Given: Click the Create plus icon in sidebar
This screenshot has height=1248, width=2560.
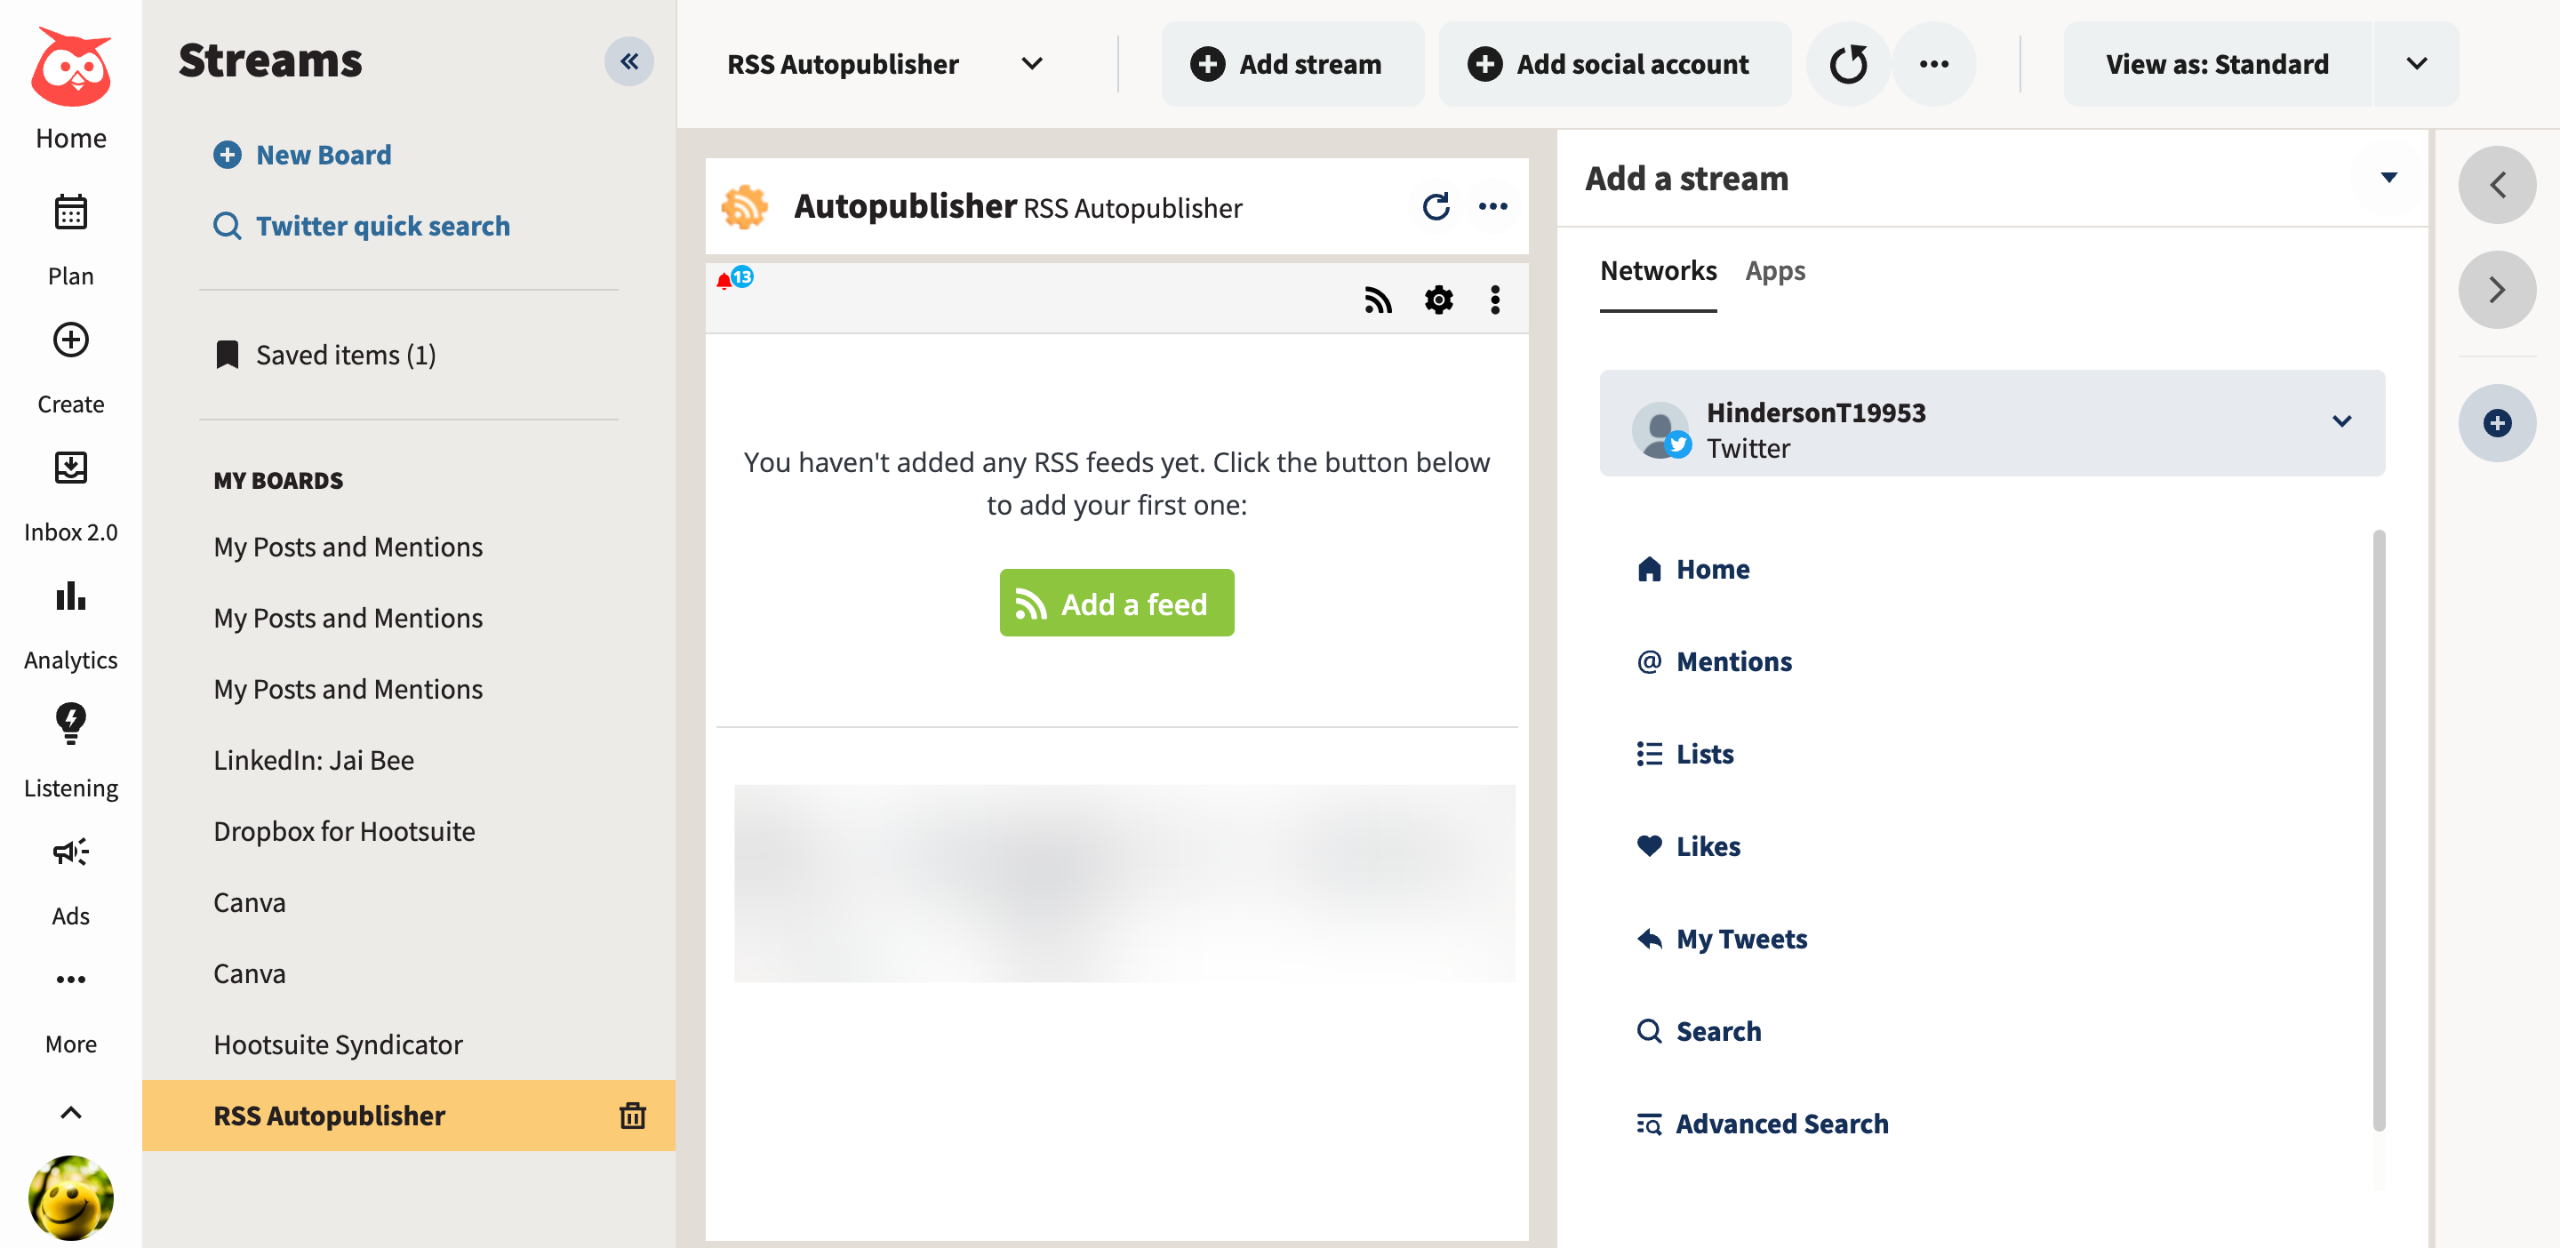Looking at the screenshot, I should click(70, 341).
